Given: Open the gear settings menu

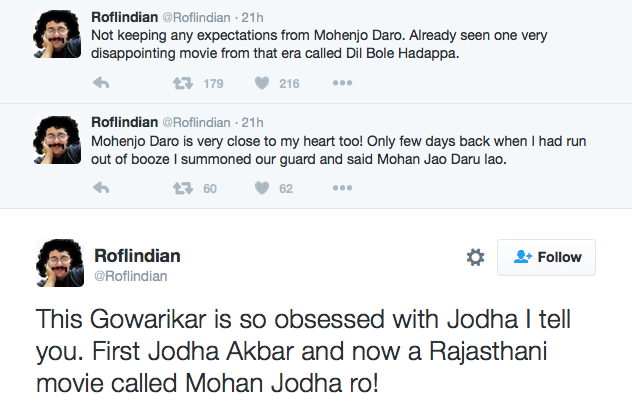Looking at the screenshot, I should click(x=476, y=257).
